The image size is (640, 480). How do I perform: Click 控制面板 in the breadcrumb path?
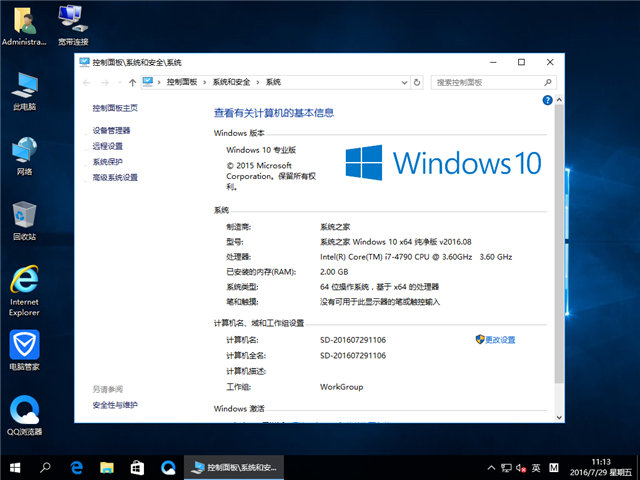click(x=181, y=81)
